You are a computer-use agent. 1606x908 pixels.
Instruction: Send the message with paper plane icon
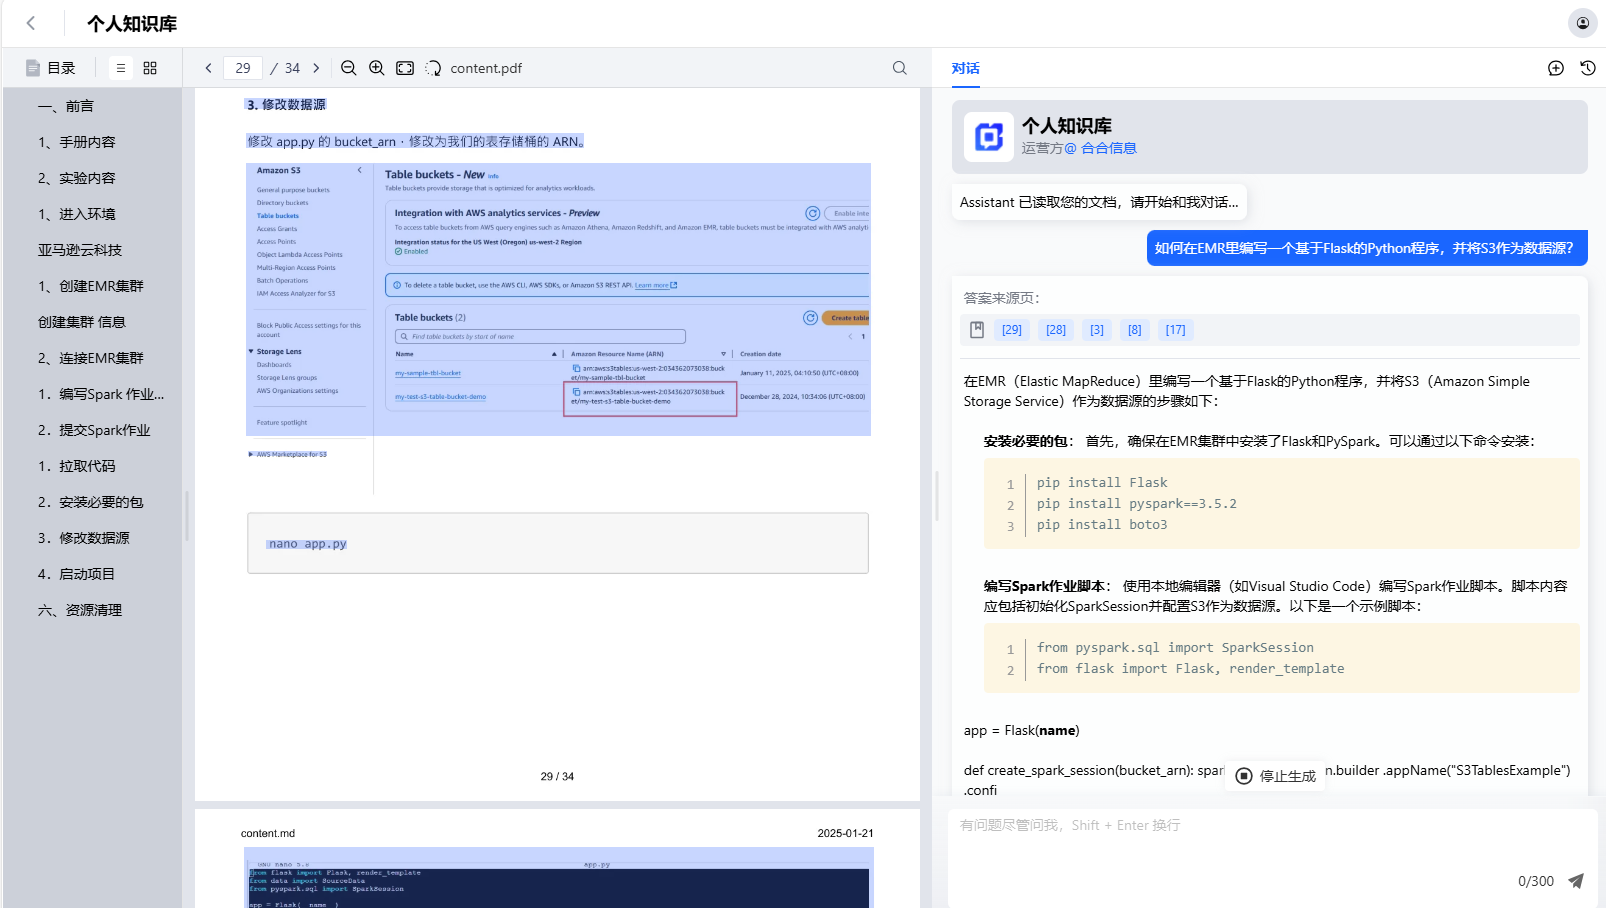click(x=1576, y=881)
